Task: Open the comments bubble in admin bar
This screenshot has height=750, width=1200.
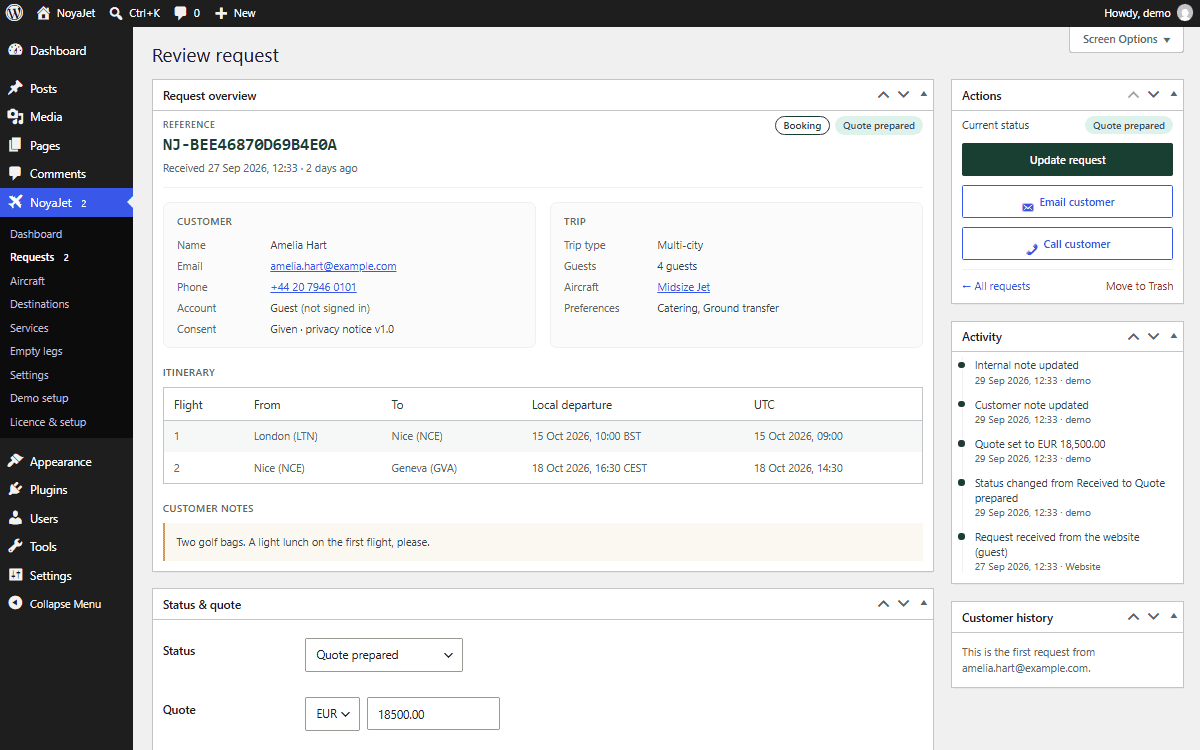Action: pyautogui.click(x=180, y=13)
